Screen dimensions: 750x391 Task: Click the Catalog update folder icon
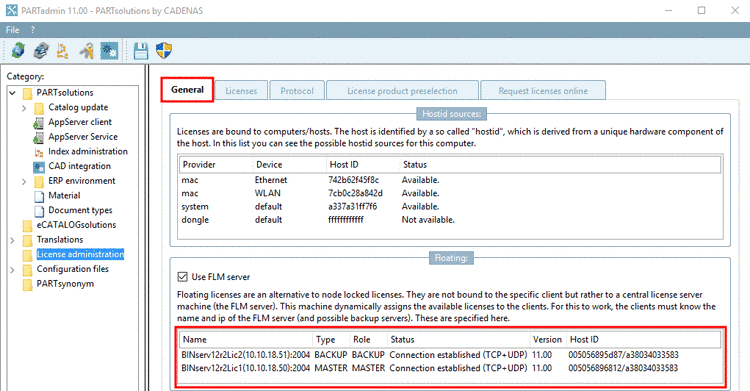(39, 108)
